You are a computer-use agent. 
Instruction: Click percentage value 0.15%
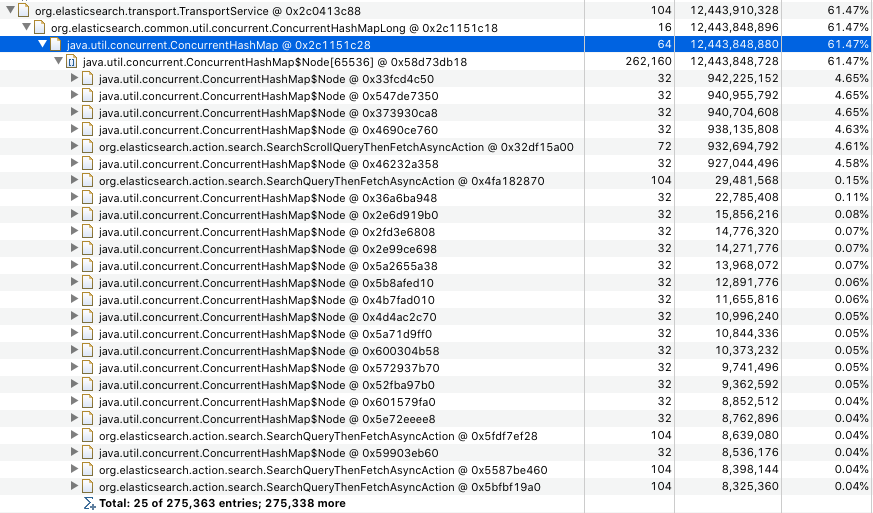point(851,180)
